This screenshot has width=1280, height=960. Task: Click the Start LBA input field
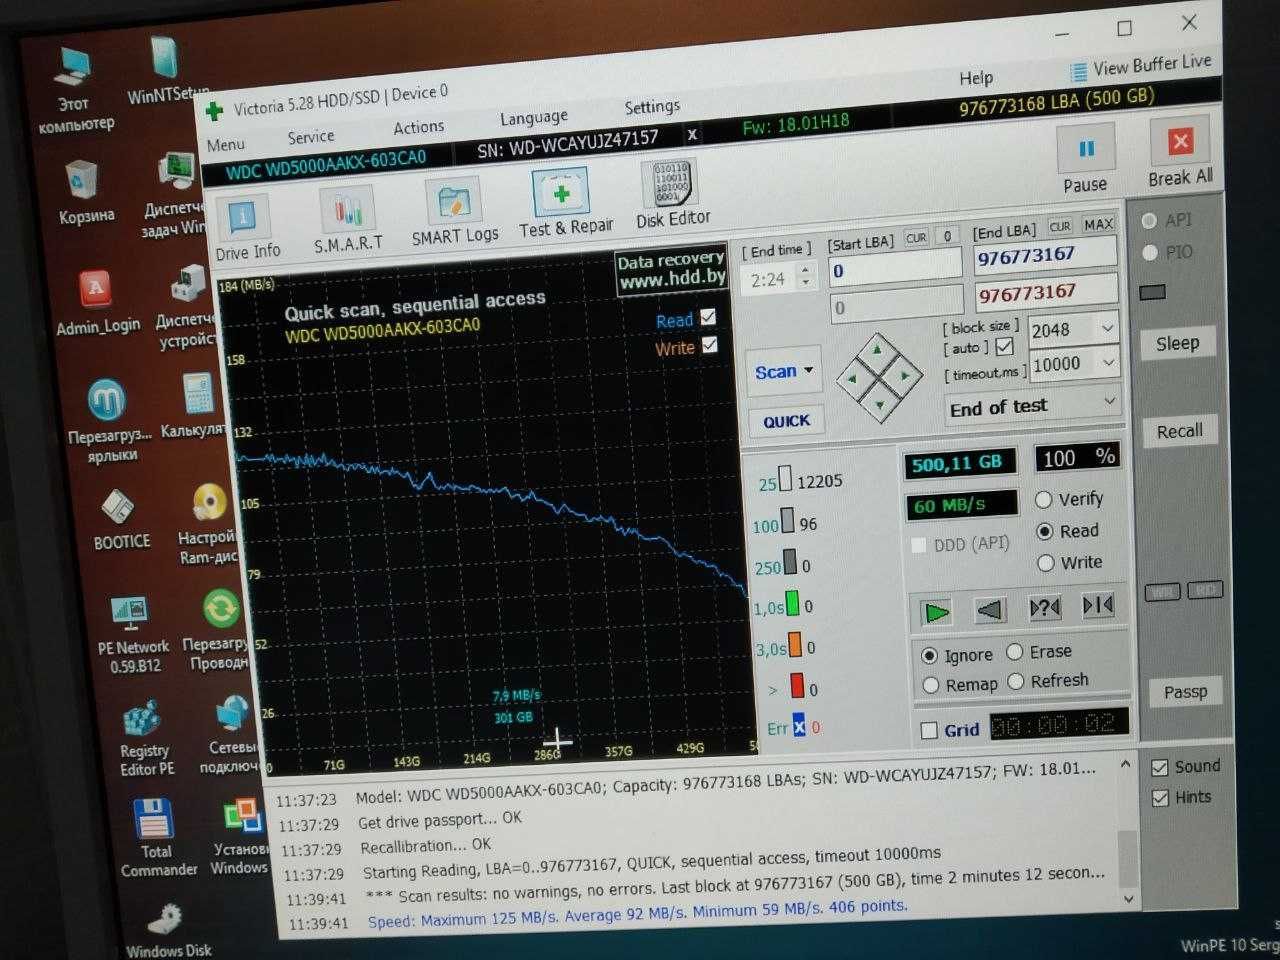(x=895, y=268)
